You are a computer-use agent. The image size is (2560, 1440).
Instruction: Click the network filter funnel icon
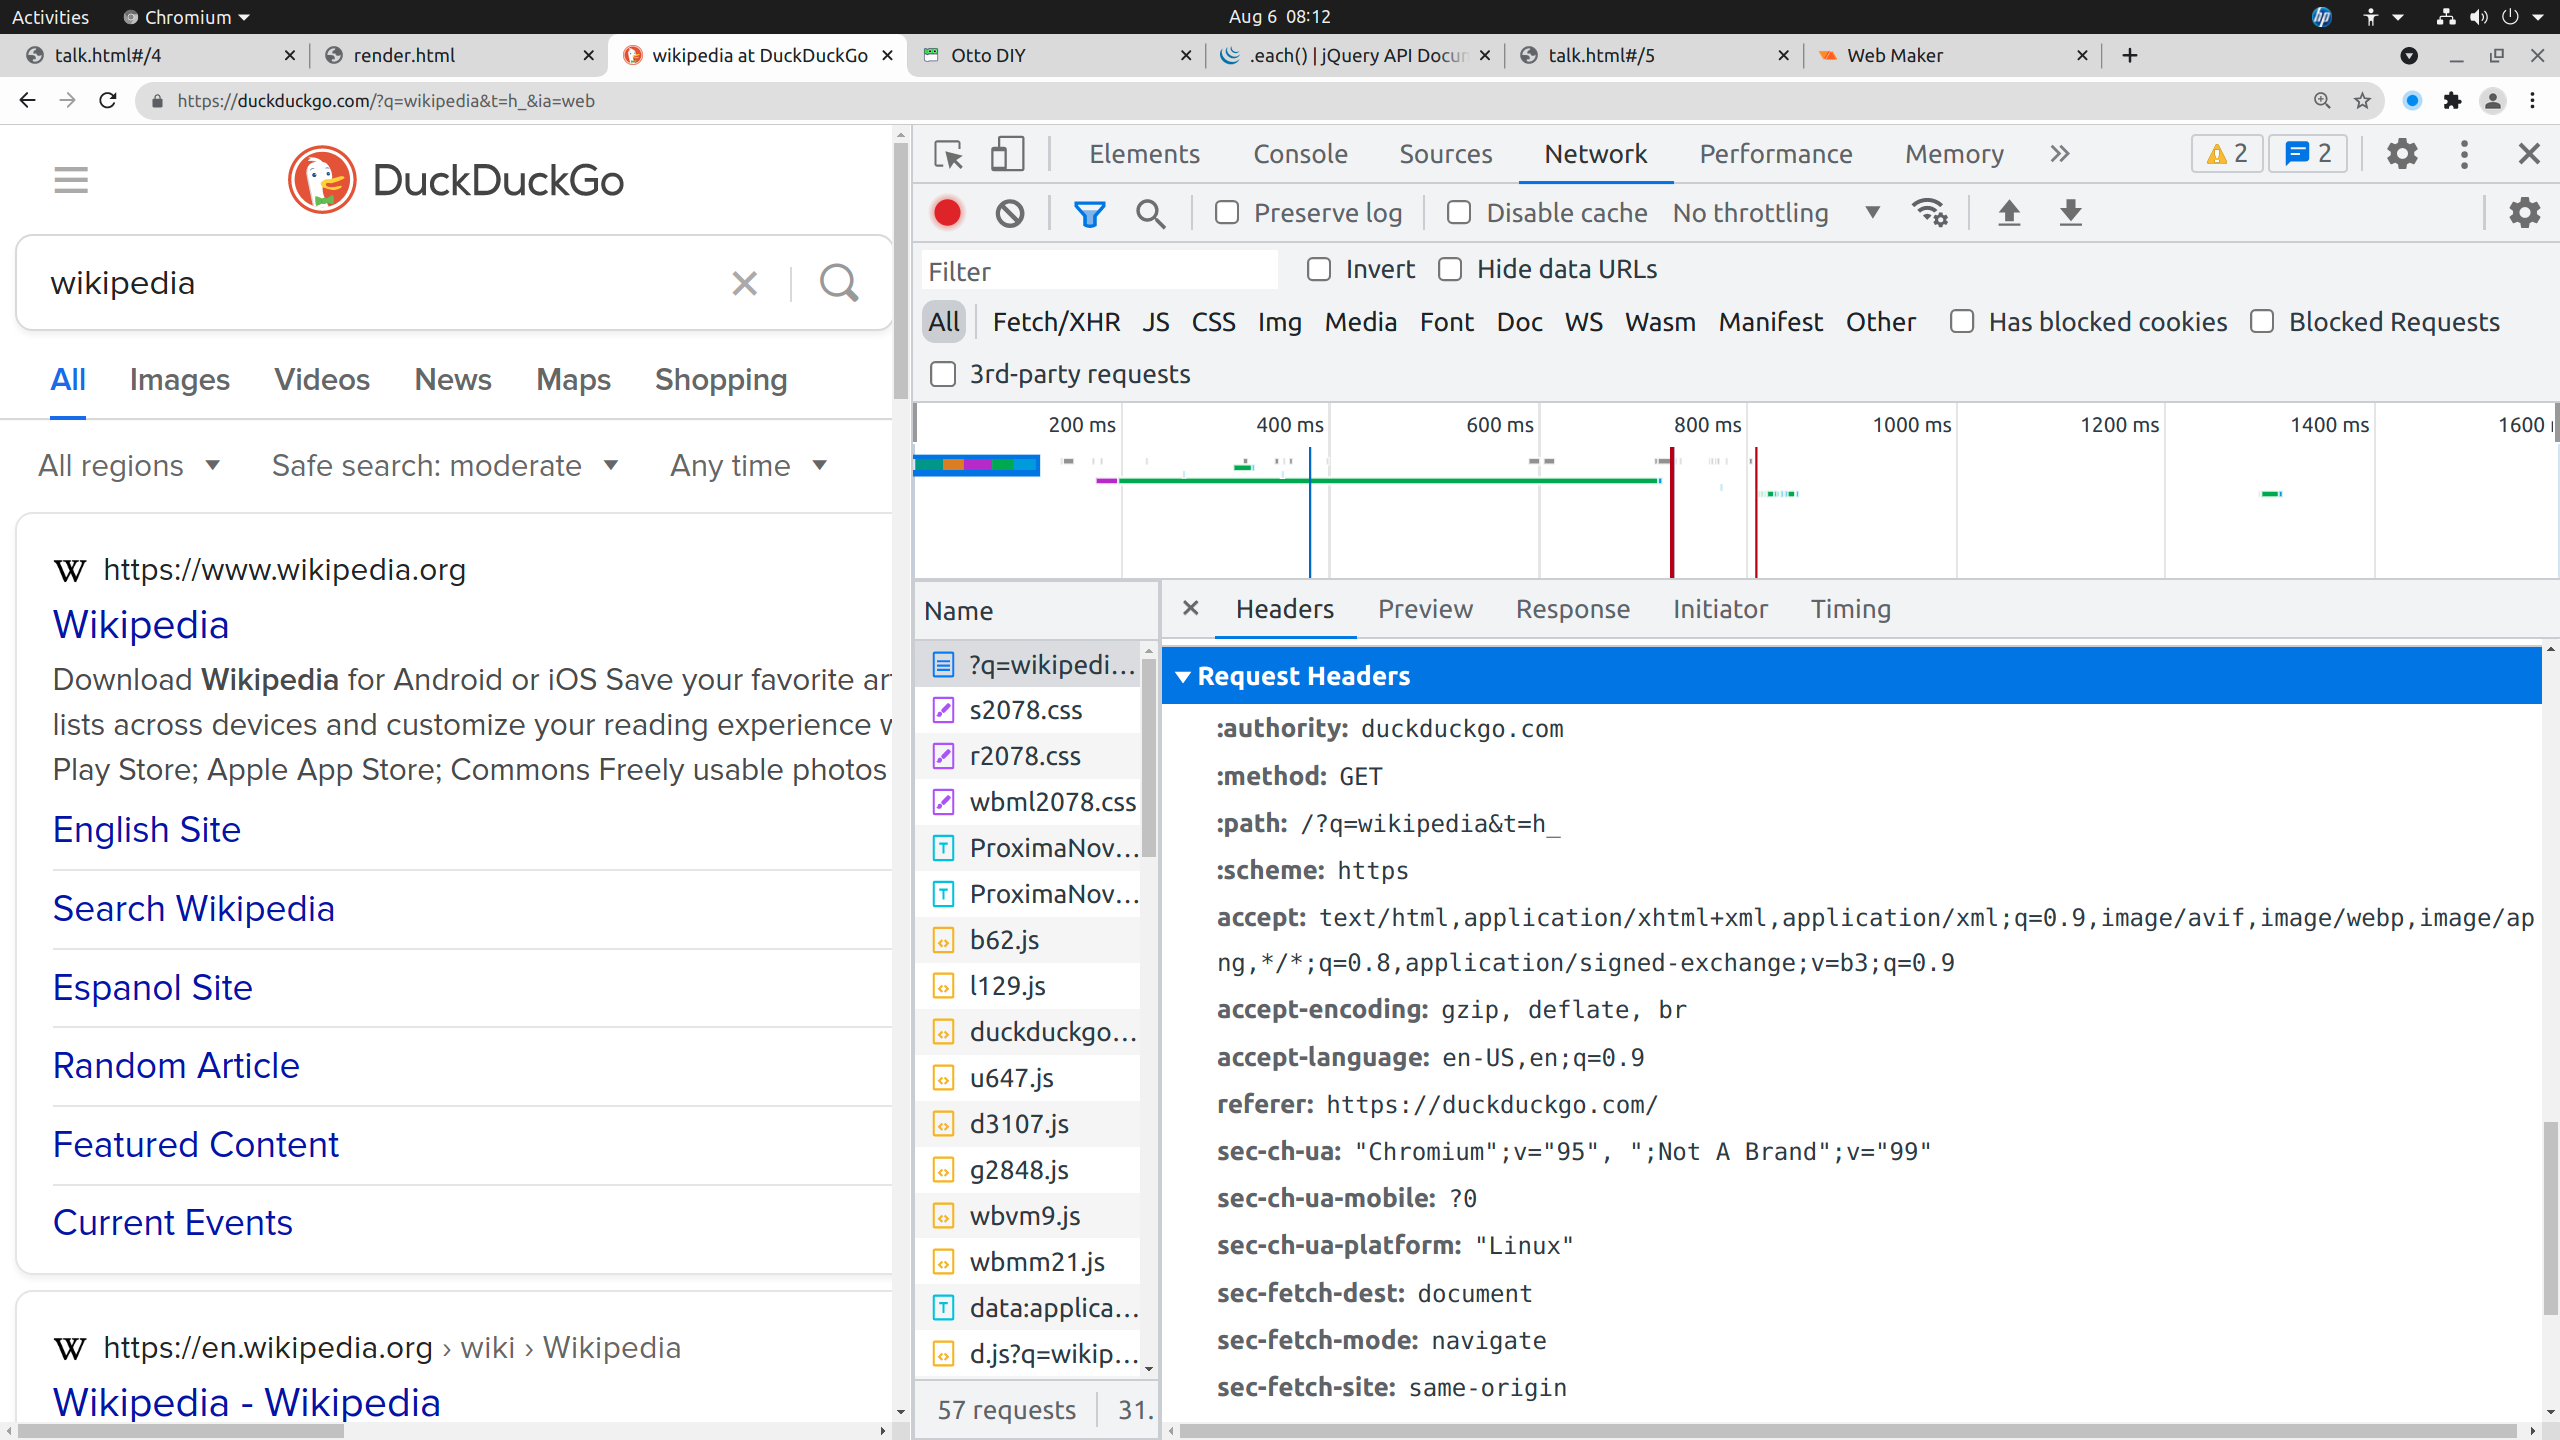pyautogui.click(x=1089, y=213)
